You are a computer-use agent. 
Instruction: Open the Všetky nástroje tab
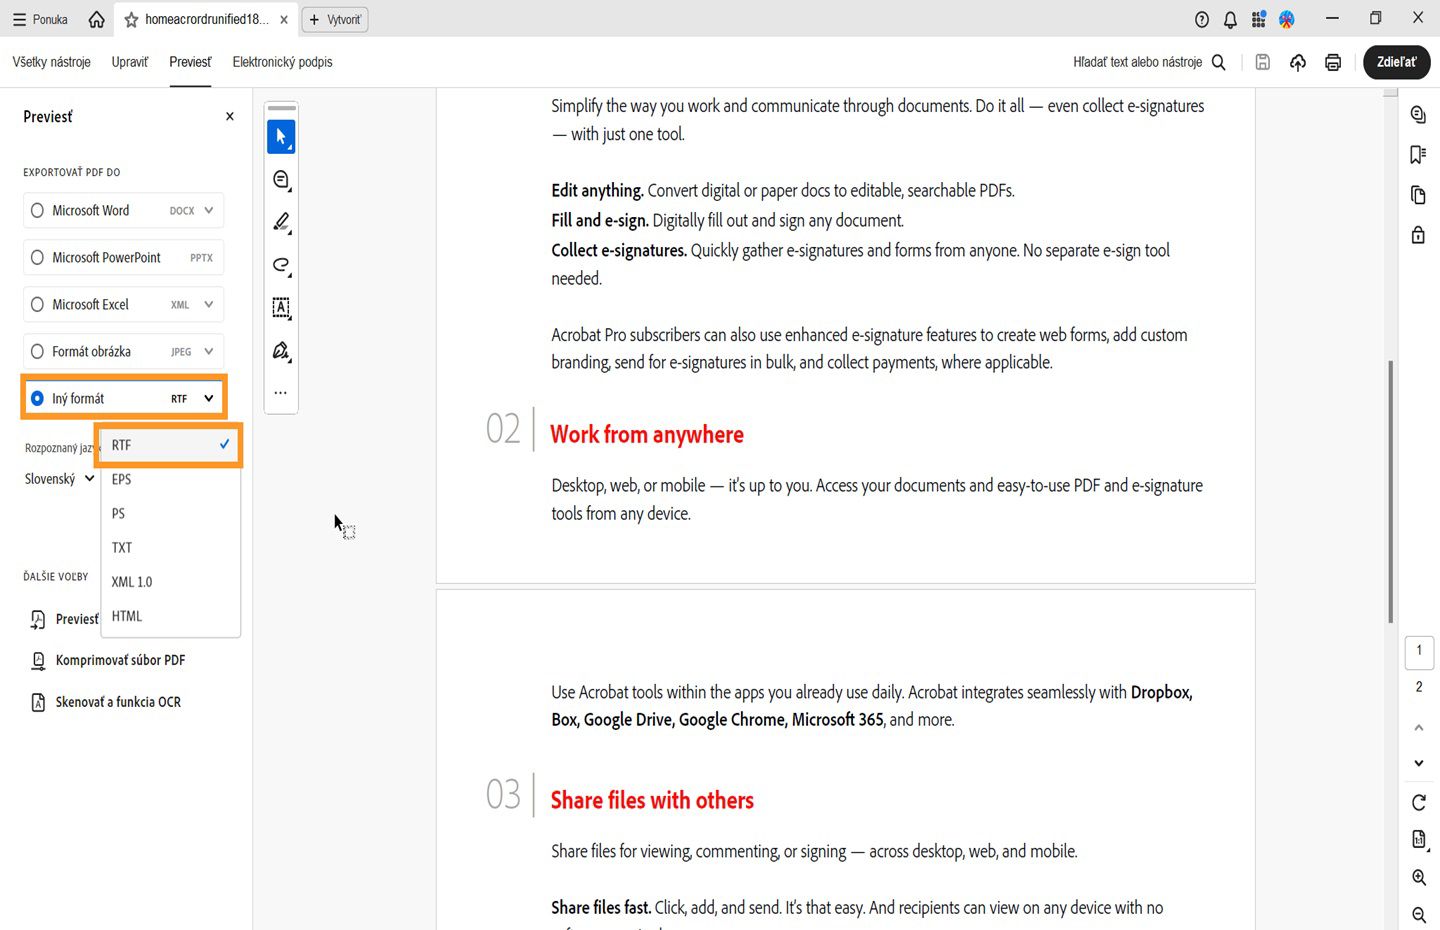(52, 62)
